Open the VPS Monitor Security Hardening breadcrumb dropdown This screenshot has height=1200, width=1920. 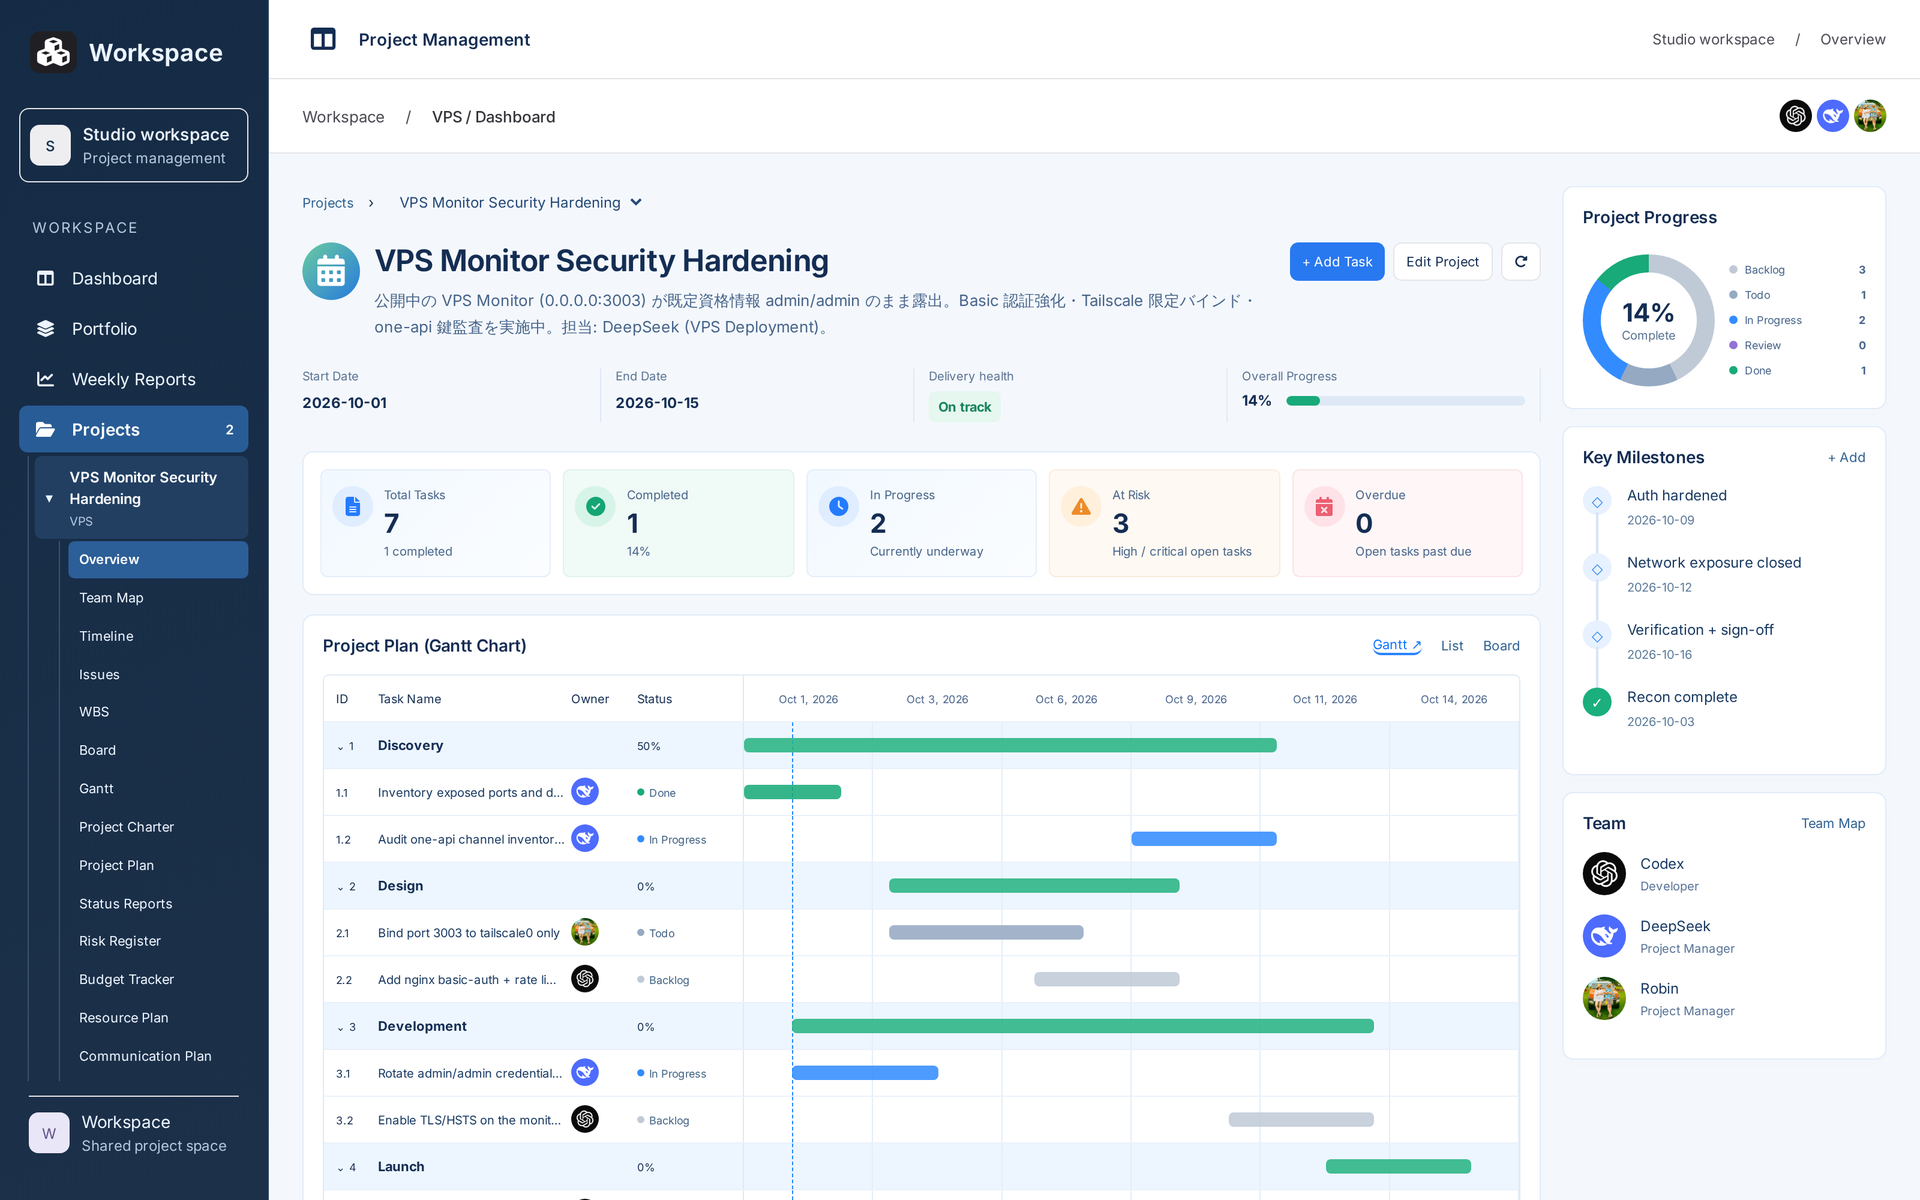[x=520, y=203]
